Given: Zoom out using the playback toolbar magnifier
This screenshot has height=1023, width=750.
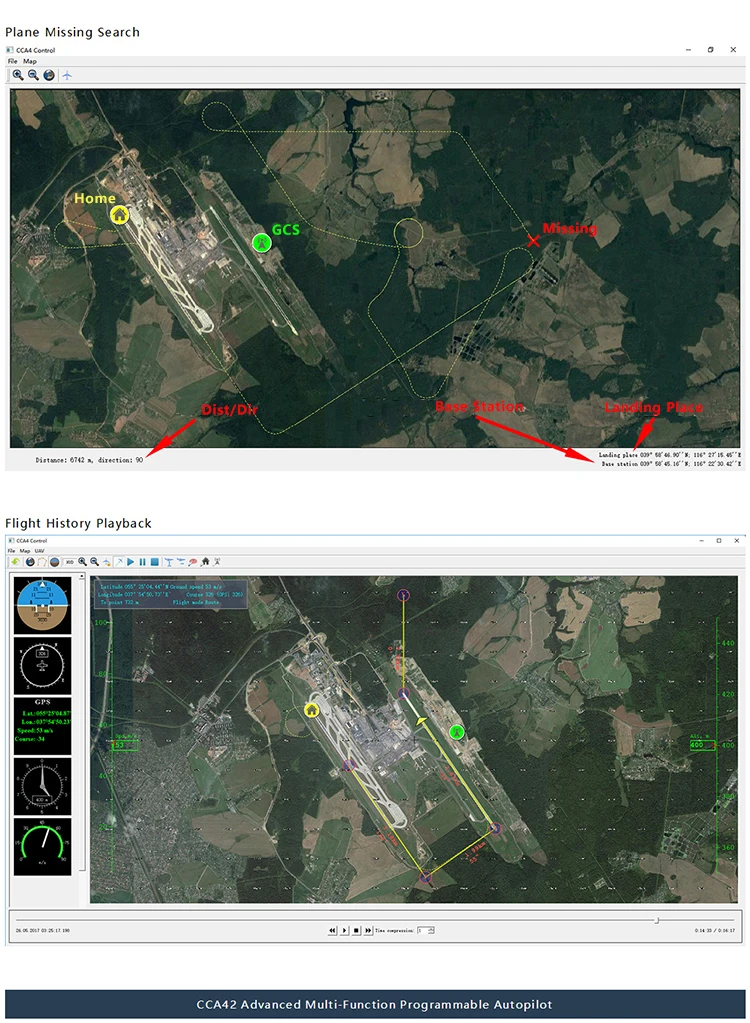Looking at the screenshot, I should click(95, 562).
